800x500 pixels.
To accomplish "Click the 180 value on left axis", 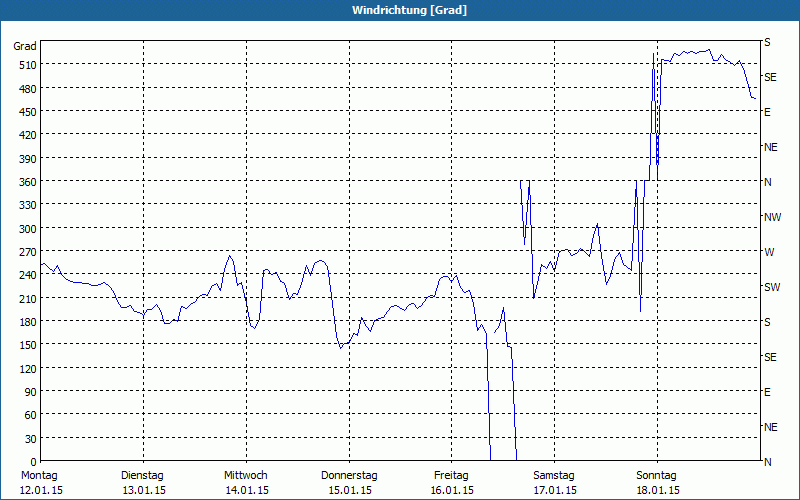I will coord(28,321).
